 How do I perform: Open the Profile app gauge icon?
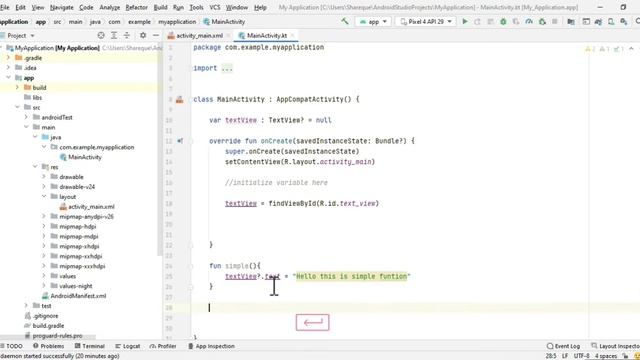529,22
